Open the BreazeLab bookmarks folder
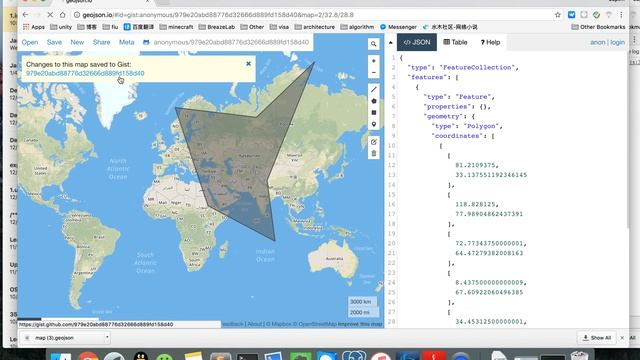640x360 pixels. click(x=217, y=27)
